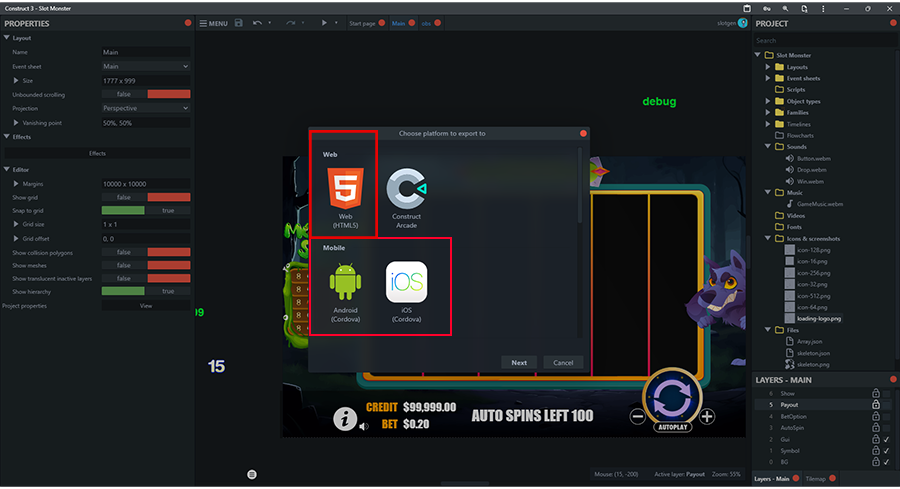The height and width of the screenshot is (489, 900).
Task: Click Cancel in the export dialog
Action: [x=563, y=363]
